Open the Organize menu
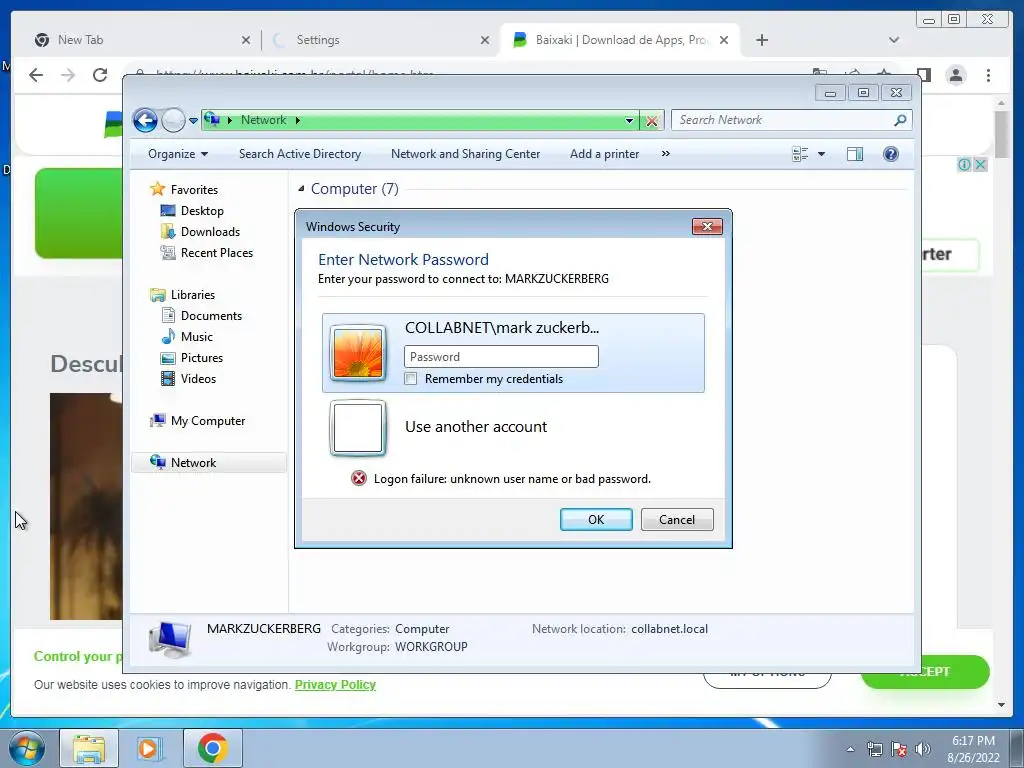 pos(178,154)
